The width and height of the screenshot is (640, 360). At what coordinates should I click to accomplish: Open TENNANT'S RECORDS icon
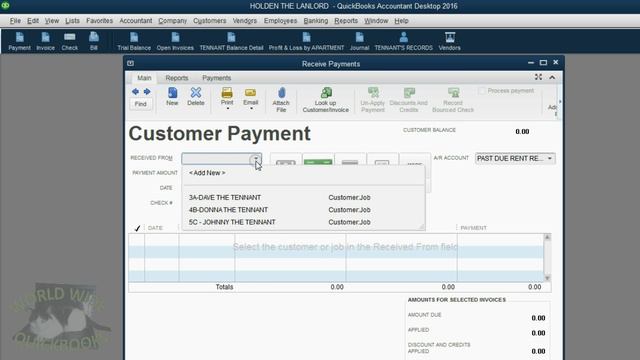pos(403,42)
